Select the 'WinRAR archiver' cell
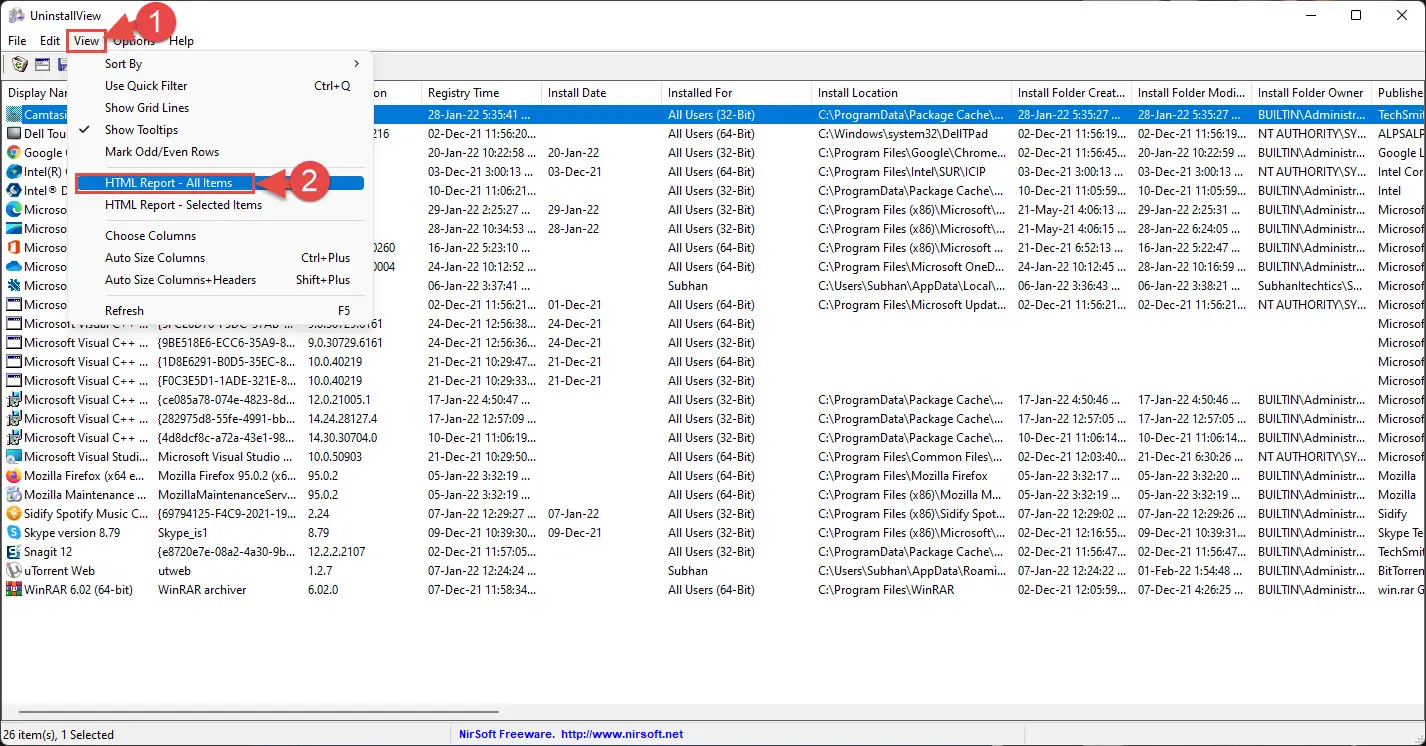The width and height of the screenshot is (1426, 746). click(202, 590)
